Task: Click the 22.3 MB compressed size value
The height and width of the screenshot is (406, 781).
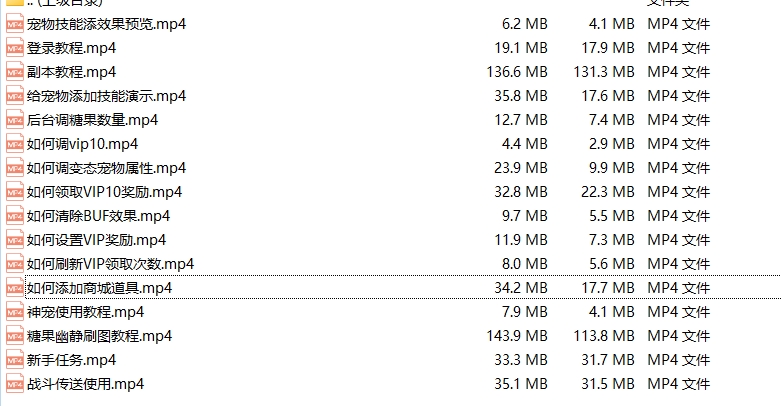Action: pos(610,192)
